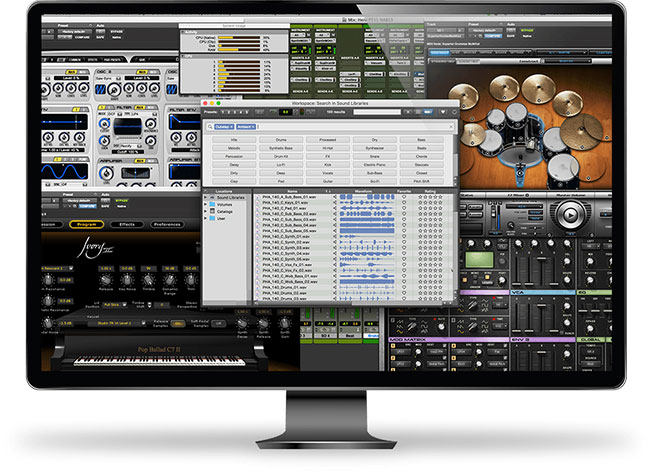Select the Electric Piano tag button
650x471 pixels.
(374, 165)
